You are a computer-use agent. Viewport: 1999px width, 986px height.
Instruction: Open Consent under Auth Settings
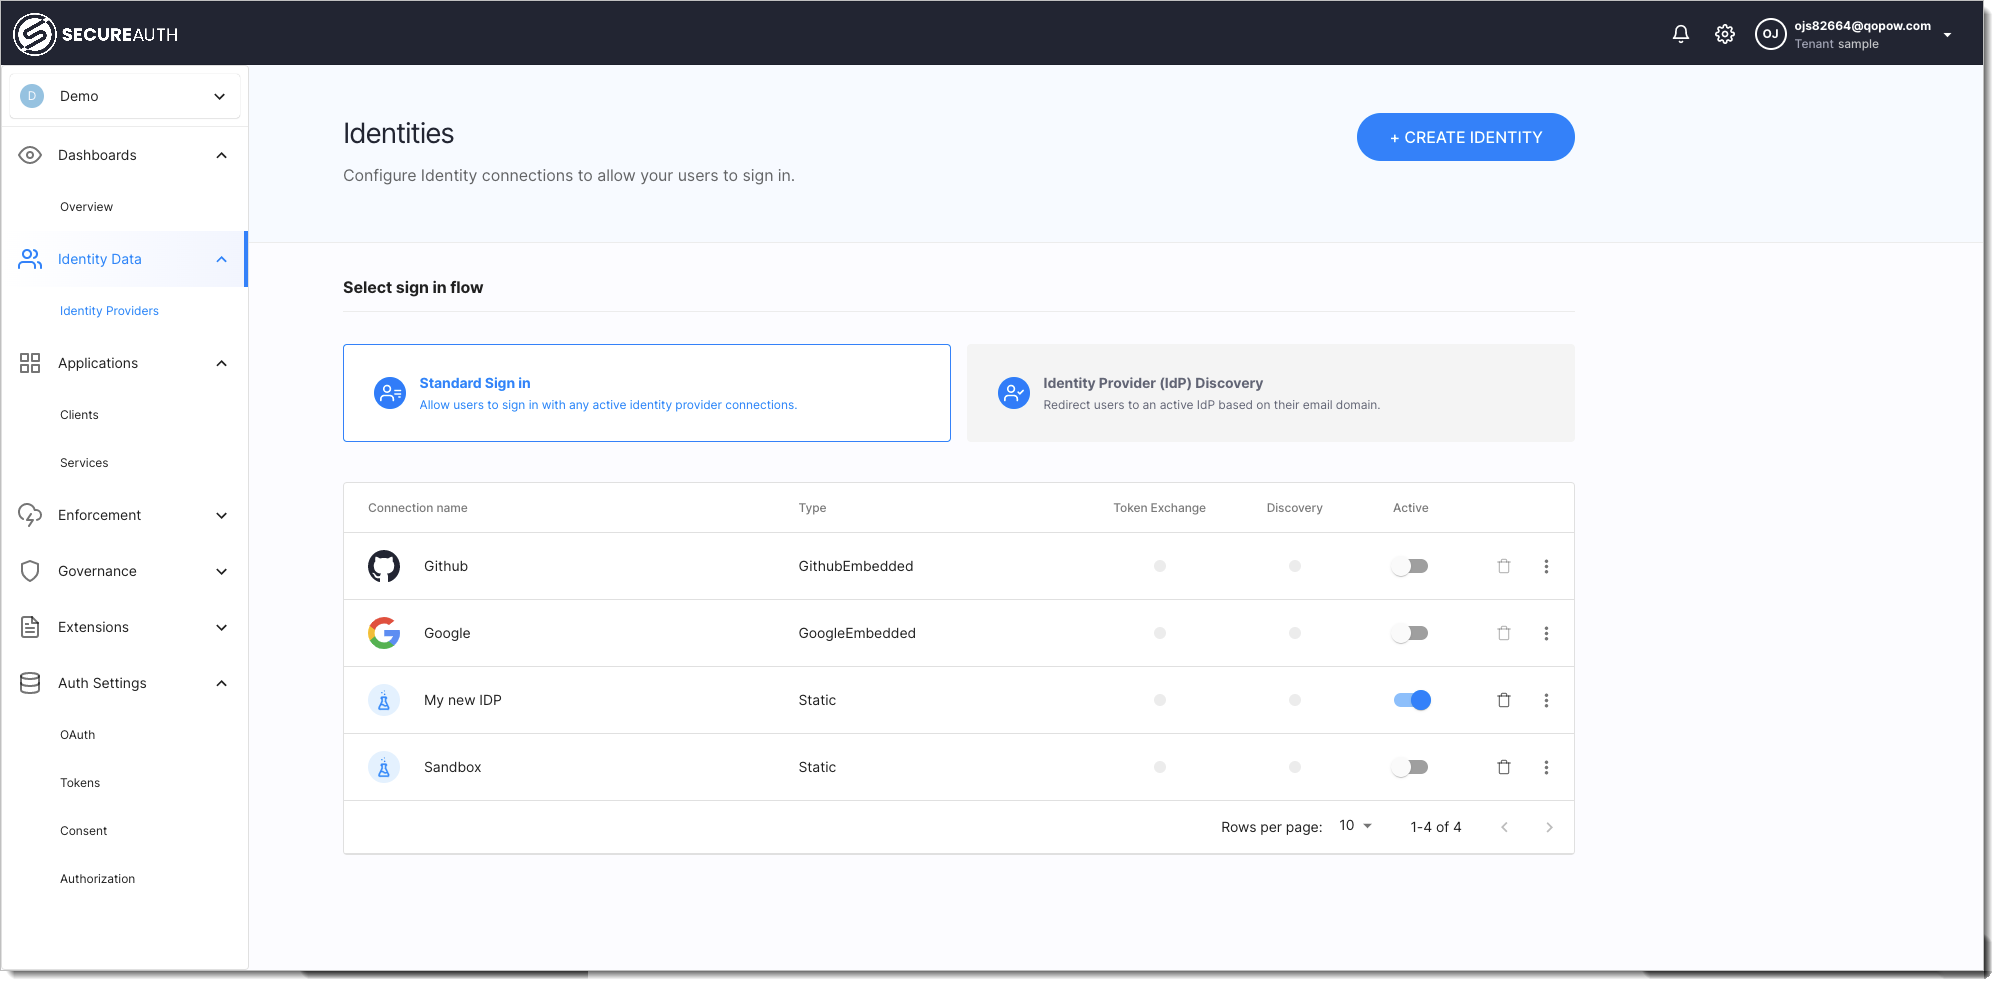pos(83,831)
